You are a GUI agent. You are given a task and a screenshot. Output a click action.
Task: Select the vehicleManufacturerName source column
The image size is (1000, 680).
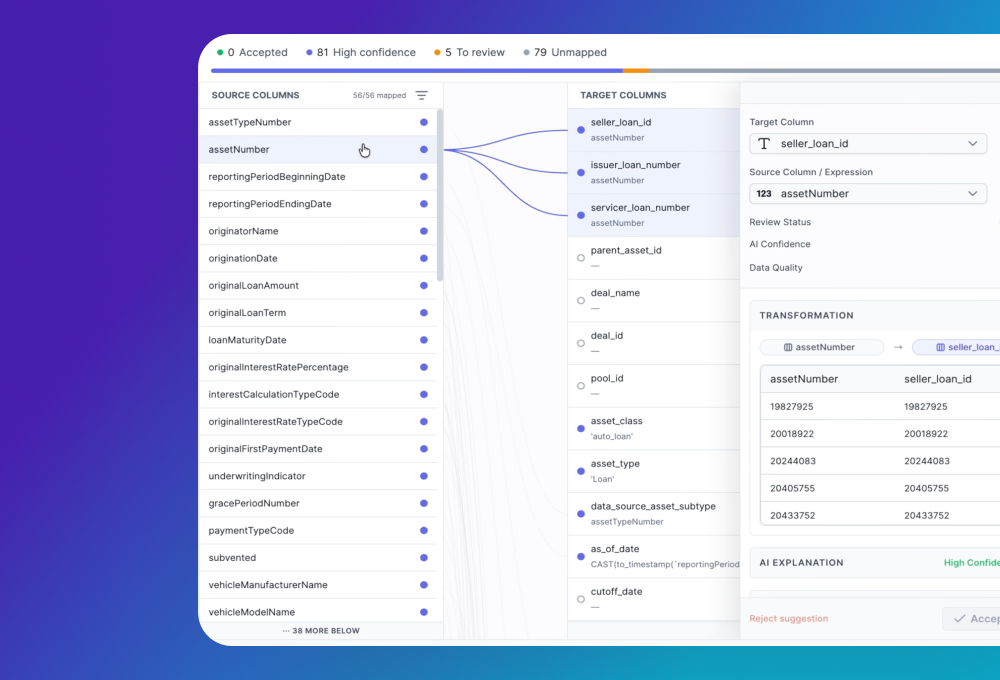[x=318, y=585]
